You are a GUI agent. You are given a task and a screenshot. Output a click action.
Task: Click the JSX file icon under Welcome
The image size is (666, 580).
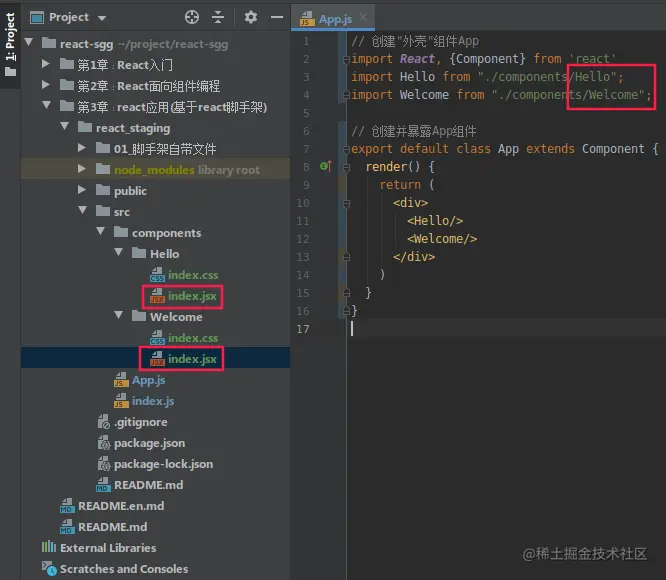[157, 359]
